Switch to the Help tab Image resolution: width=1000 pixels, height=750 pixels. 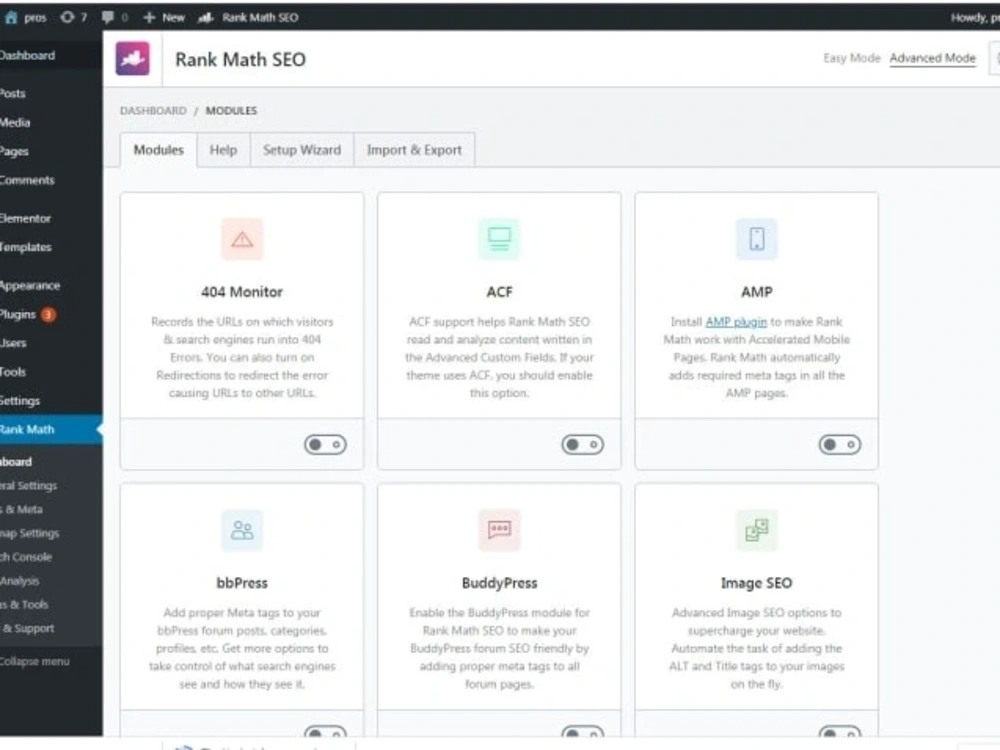click(223, 150)
